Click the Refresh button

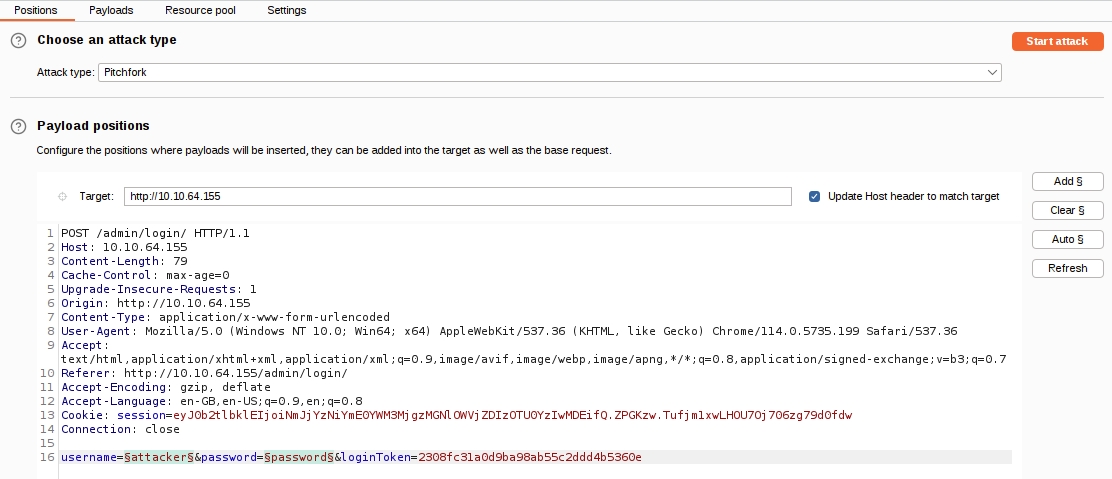[x=1067, y=269]
